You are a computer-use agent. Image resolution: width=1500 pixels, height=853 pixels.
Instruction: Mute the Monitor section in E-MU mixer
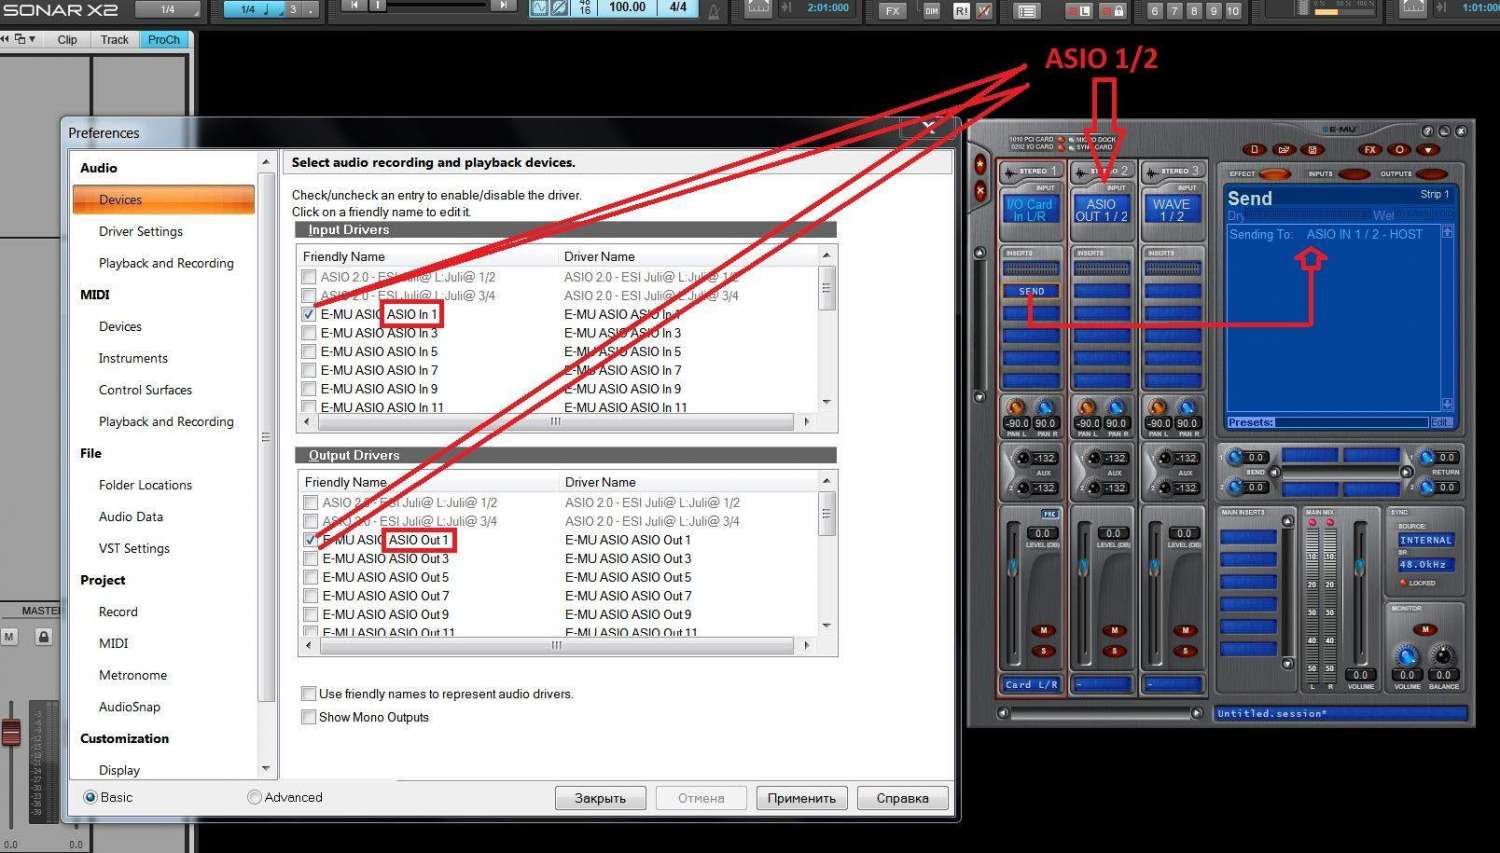click(x=1425, y=629)
